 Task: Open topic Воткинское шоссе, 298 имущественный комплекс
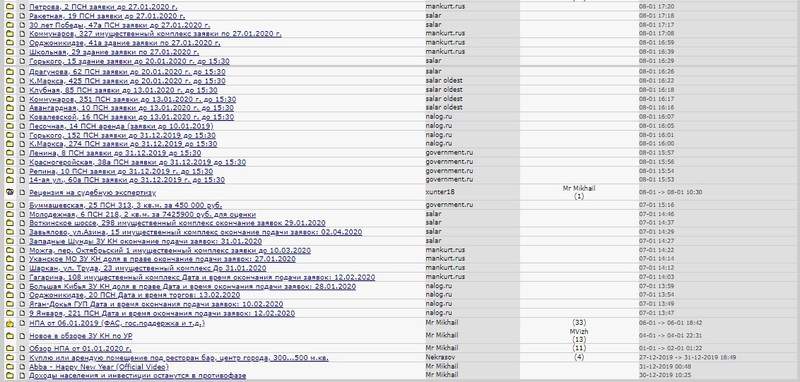coord(177,223)
